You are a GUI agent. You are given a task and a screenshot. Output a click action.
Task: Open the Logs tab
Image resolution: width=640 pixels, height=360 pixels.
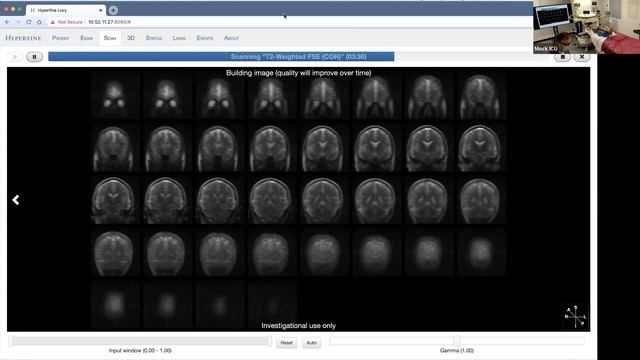tap(179, 38)
